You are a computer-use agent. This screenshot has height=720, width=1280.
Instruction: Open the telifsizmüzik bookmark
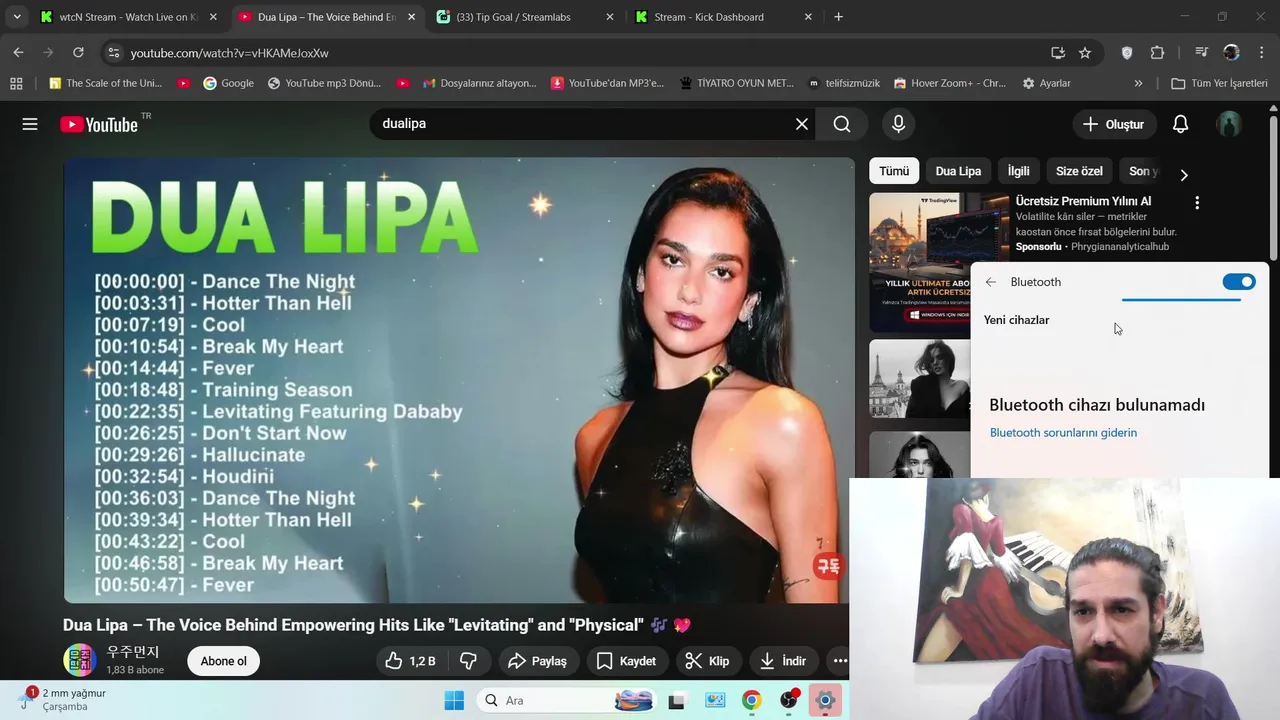(x=844, y=83)
